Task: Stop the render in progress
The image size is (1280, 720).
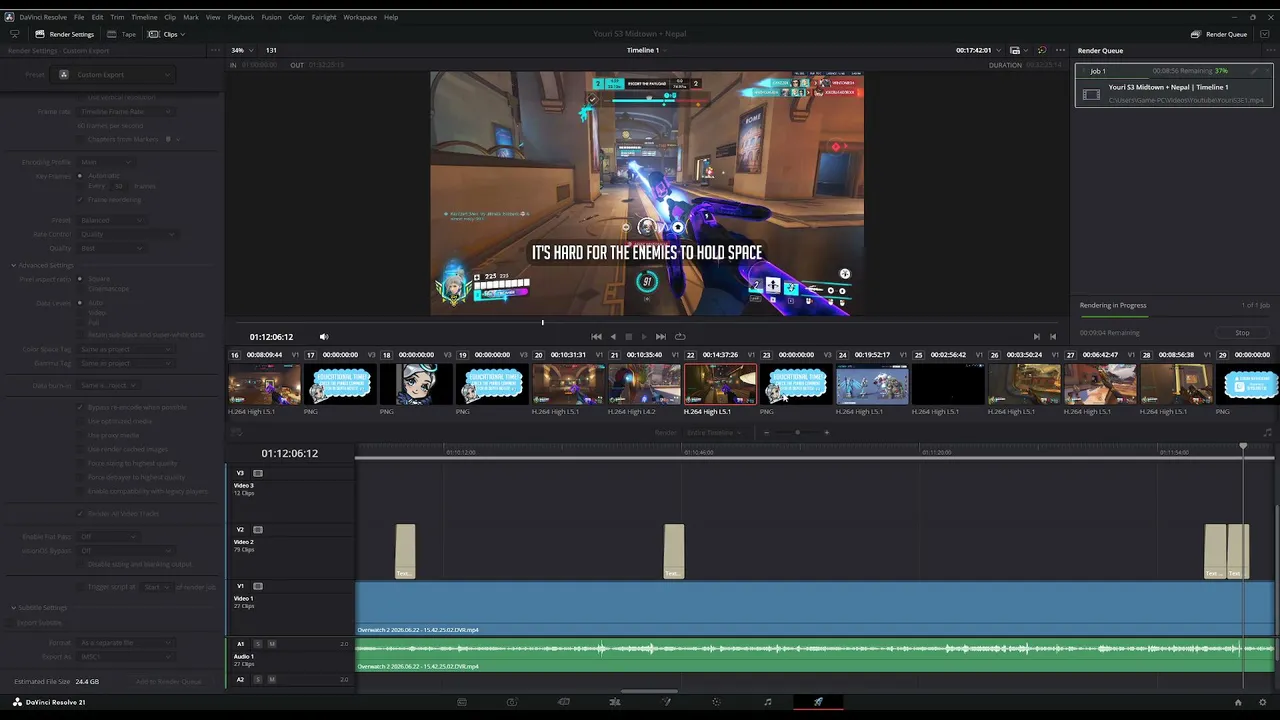Action: 1242,333
